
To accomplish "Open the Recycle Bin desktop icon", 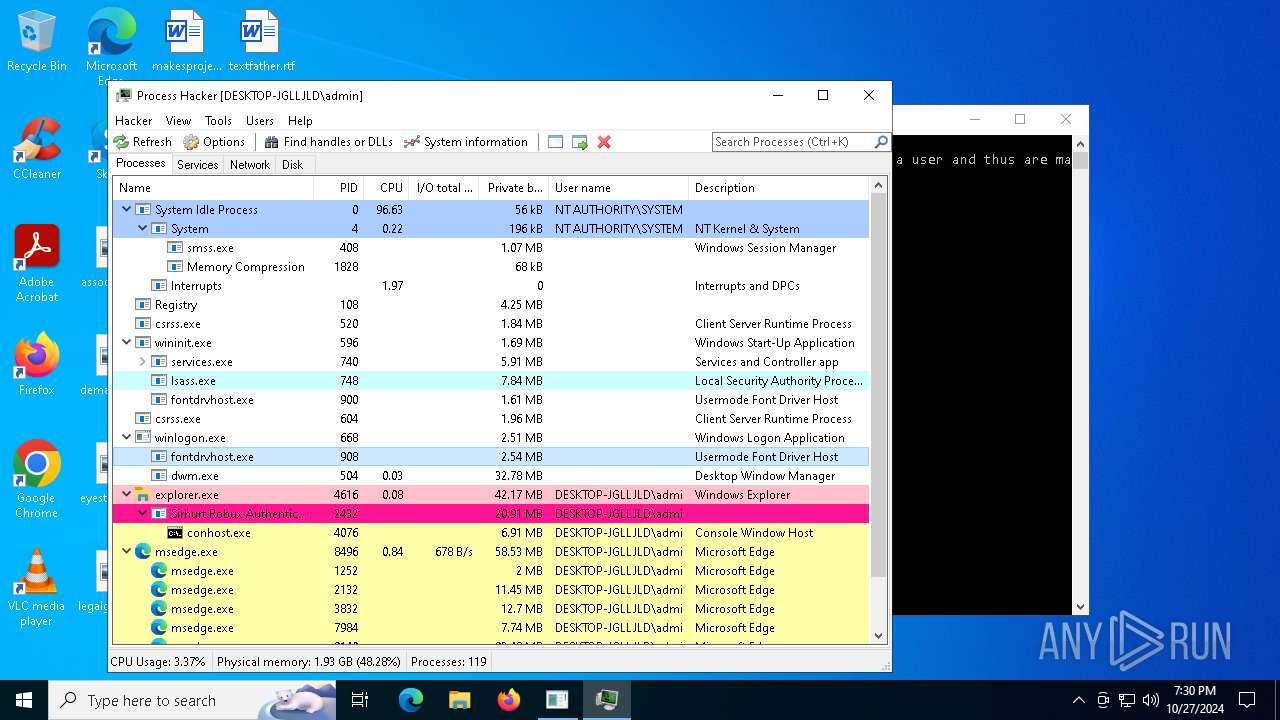I will pos(37,41).
